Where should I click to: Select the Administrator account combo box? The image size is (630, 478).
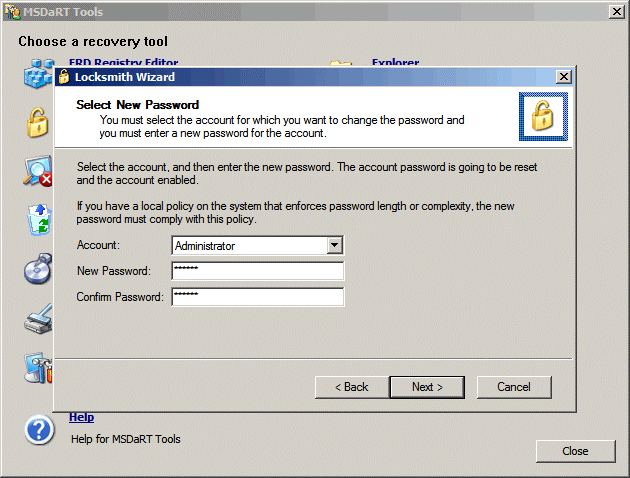point(258,245)
